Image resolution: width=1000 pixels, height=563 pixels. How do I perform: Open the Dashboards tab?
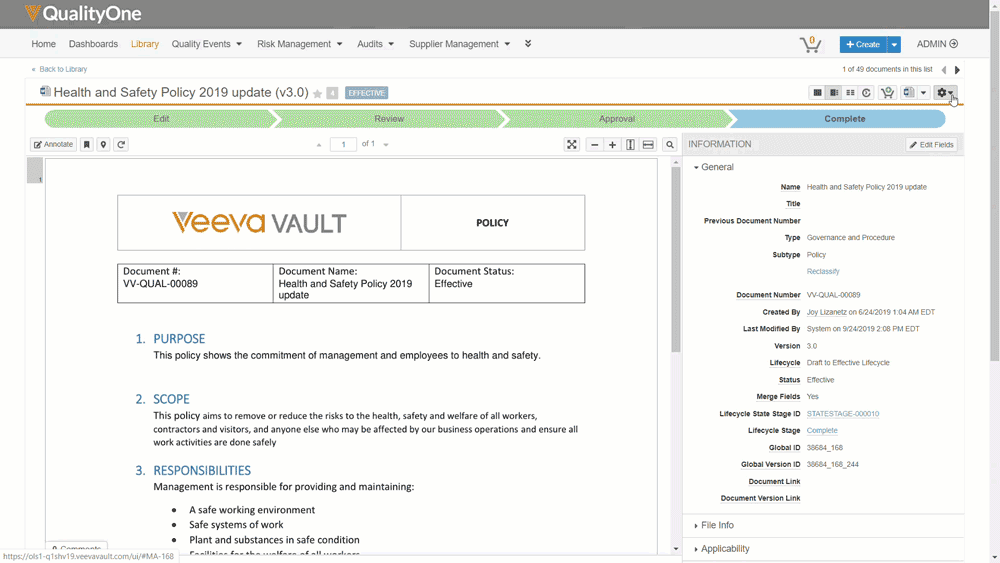point(93,44)
